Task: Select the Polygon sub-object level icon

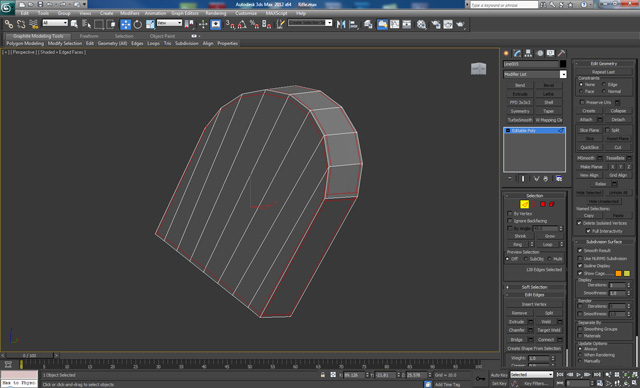Action: click(543, 204)
